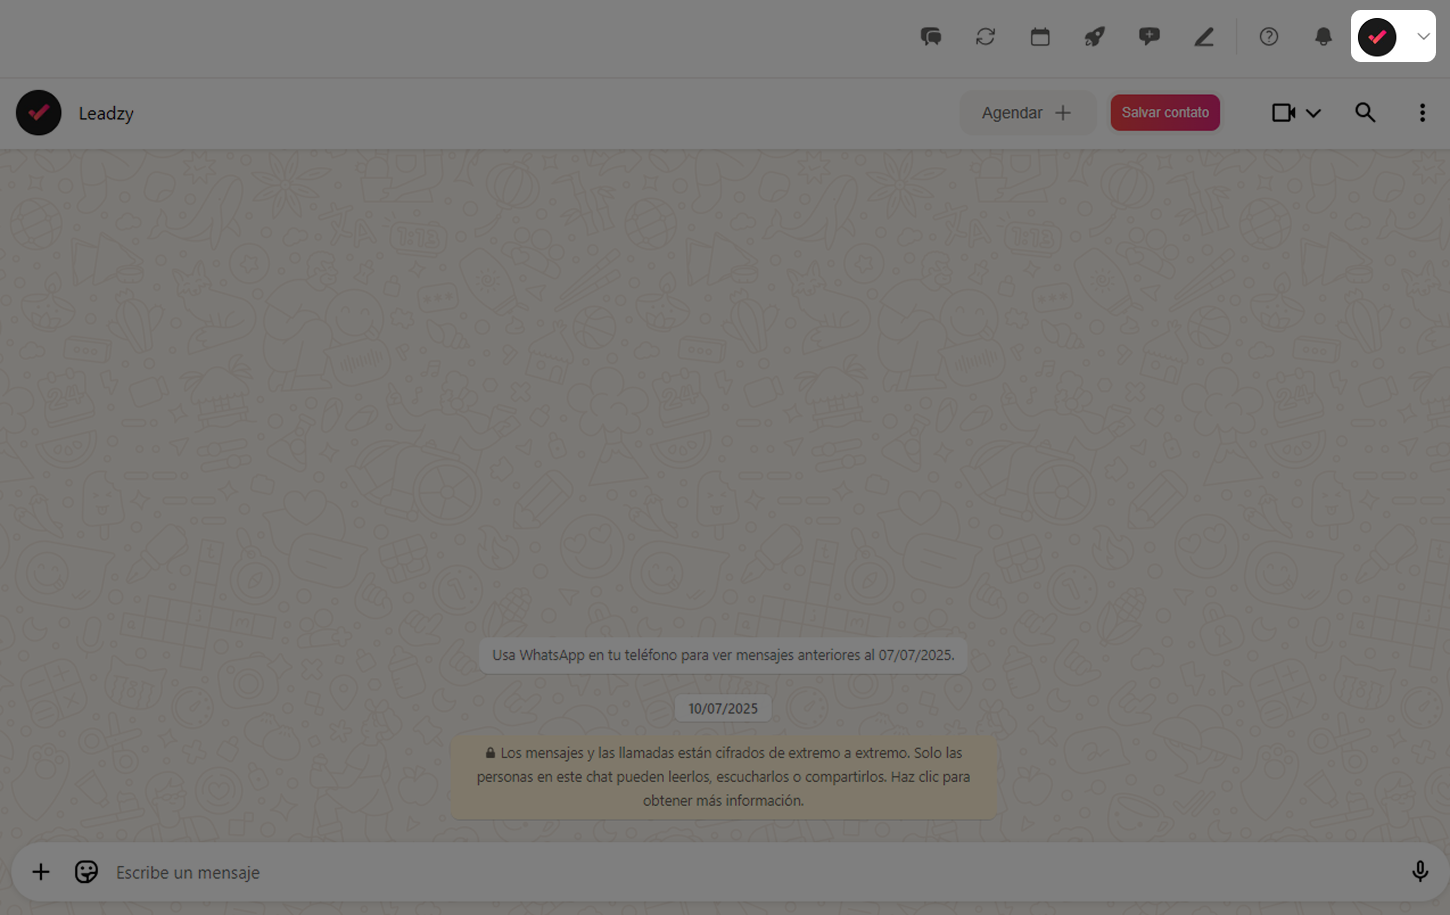Open the plus attachment menu
The height and width of the screenshot is (915, 1450).
pos(40,871)
